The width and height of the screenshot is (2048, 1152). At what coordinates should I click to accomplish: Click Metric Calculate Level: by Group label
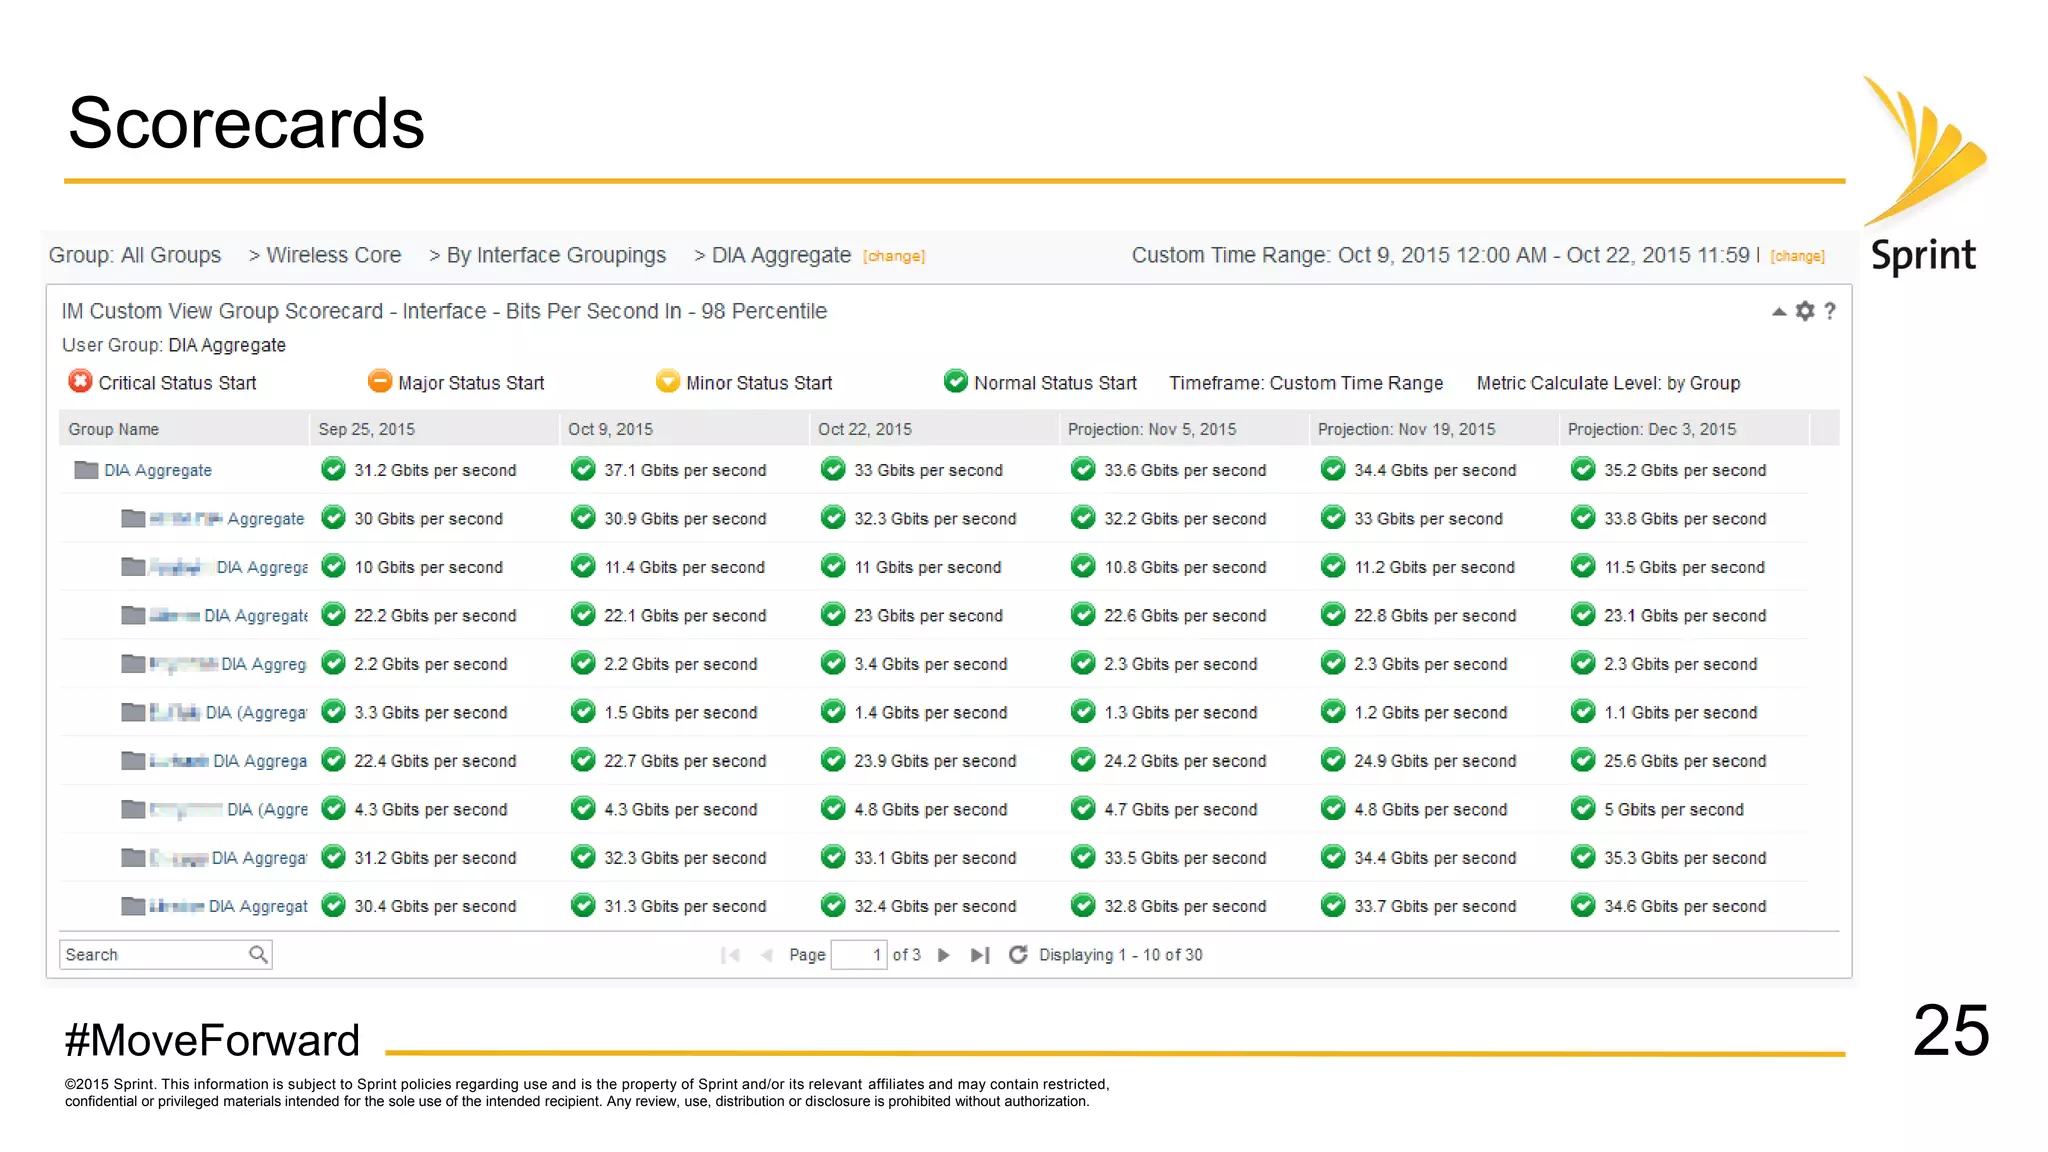pyautogui.click(x=1608, y=383)
